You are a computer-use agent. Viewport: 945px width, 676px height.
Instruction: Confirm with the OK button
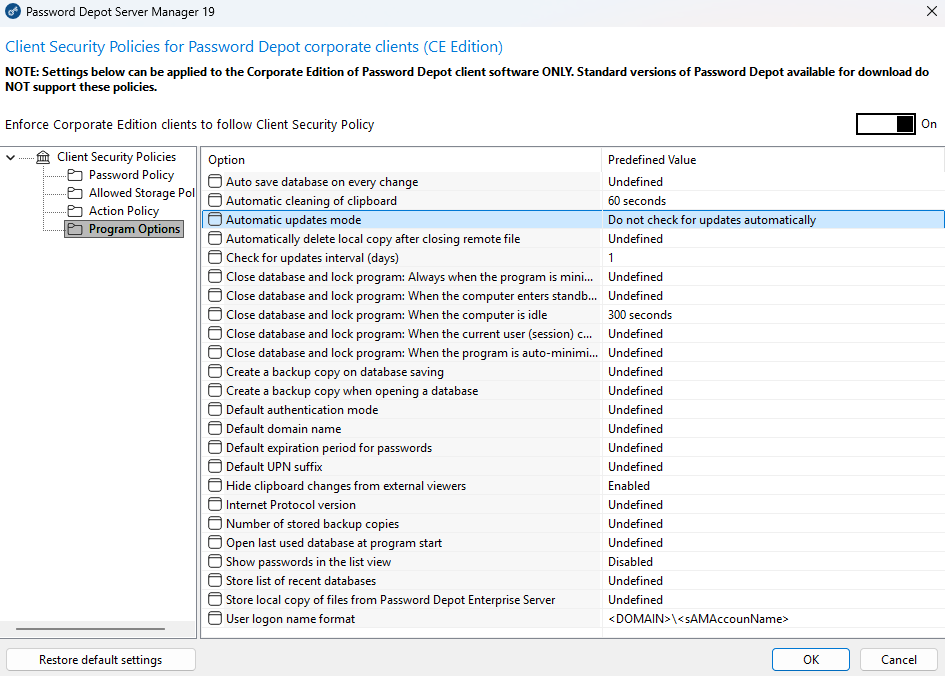click(811, 660)
